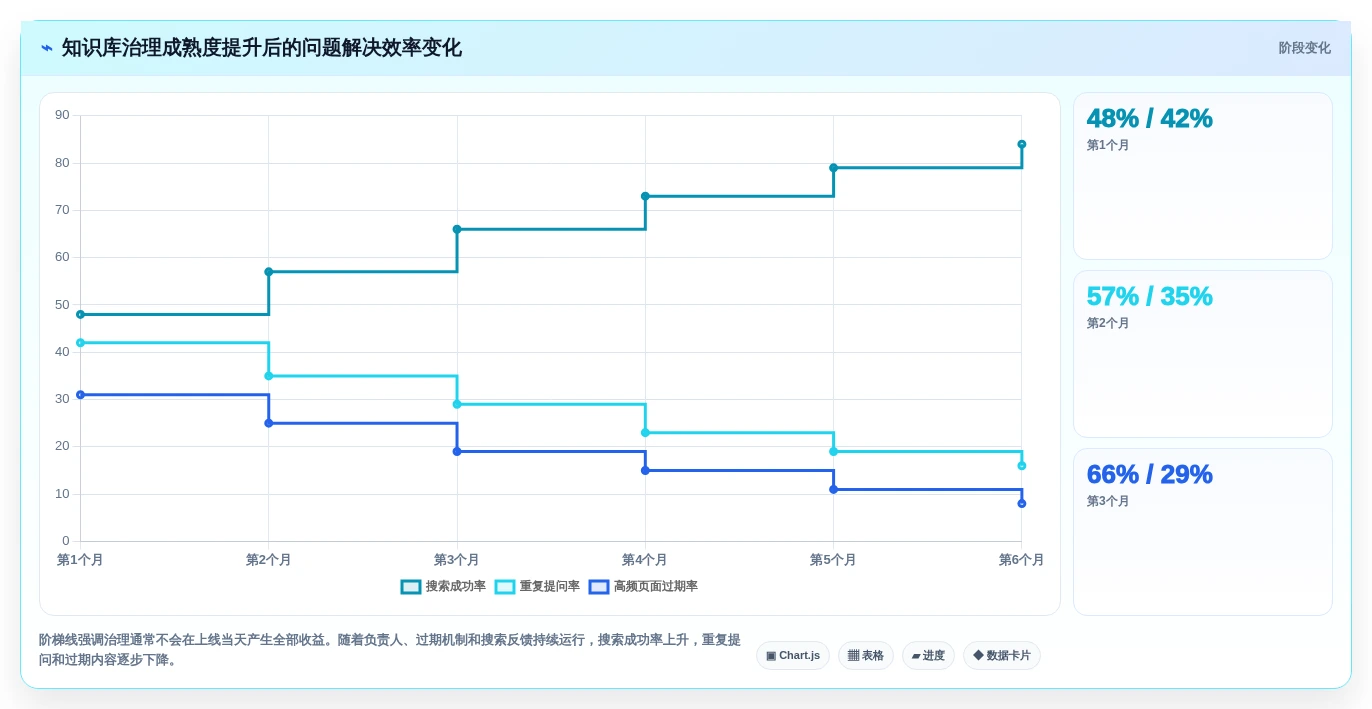Toggle the 搜索成功率 legend item

point(443,587)
